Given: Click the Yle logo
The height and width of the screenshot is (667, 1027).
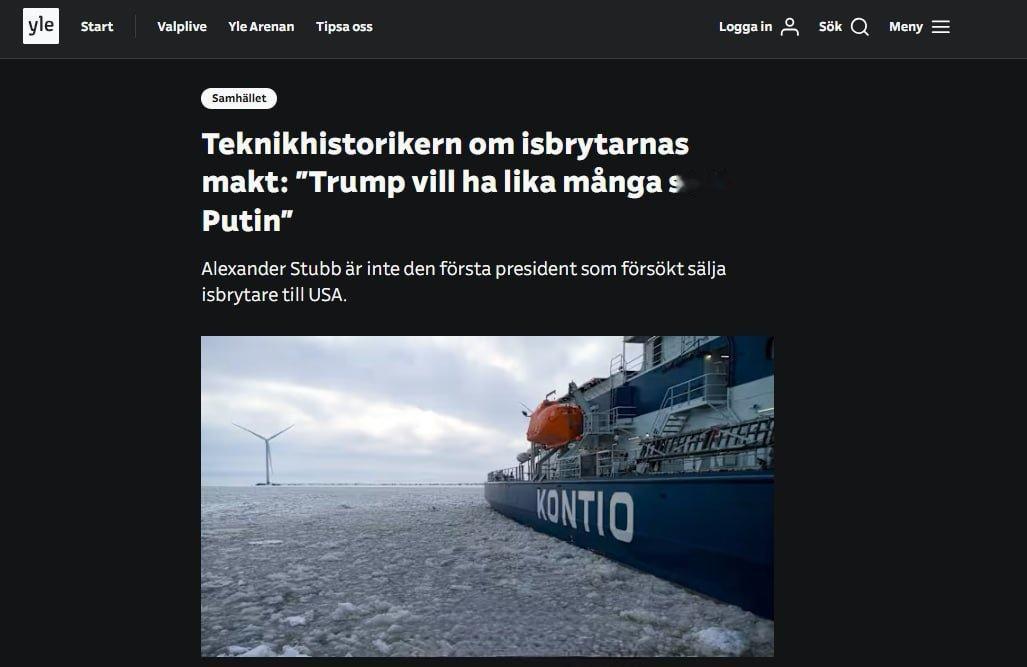Looking at the screenshot, I should tap(41, 26).
